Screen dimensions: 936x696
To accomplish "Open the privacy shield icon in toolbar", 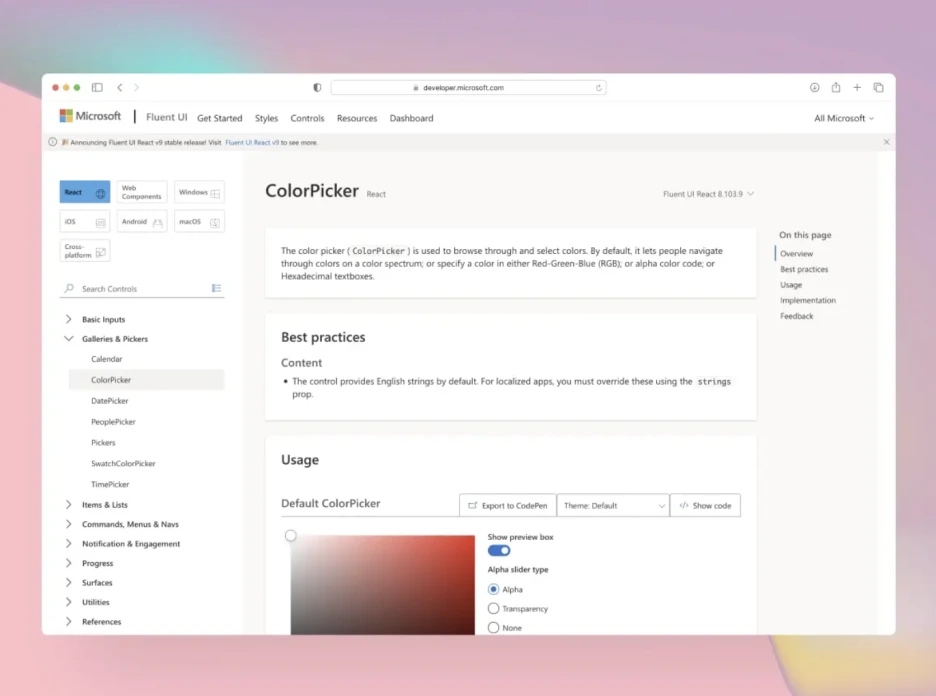I will pyautogui.click(x=317, y=87).
